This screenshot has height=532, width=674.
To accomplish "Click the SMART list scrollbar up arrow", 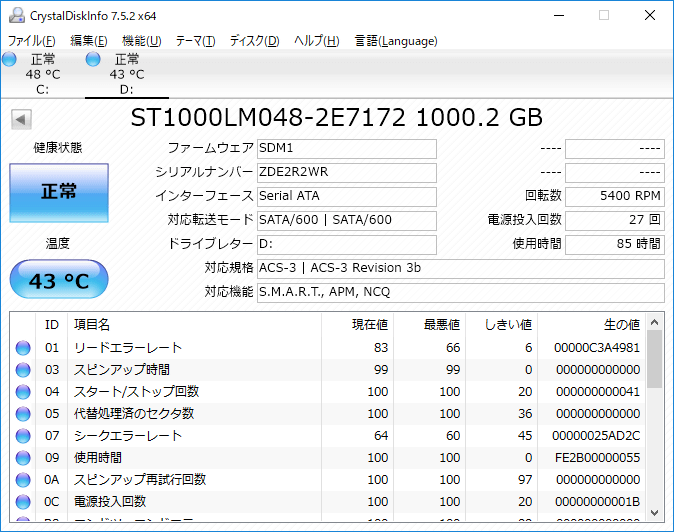I will click(x=655, y=322).
